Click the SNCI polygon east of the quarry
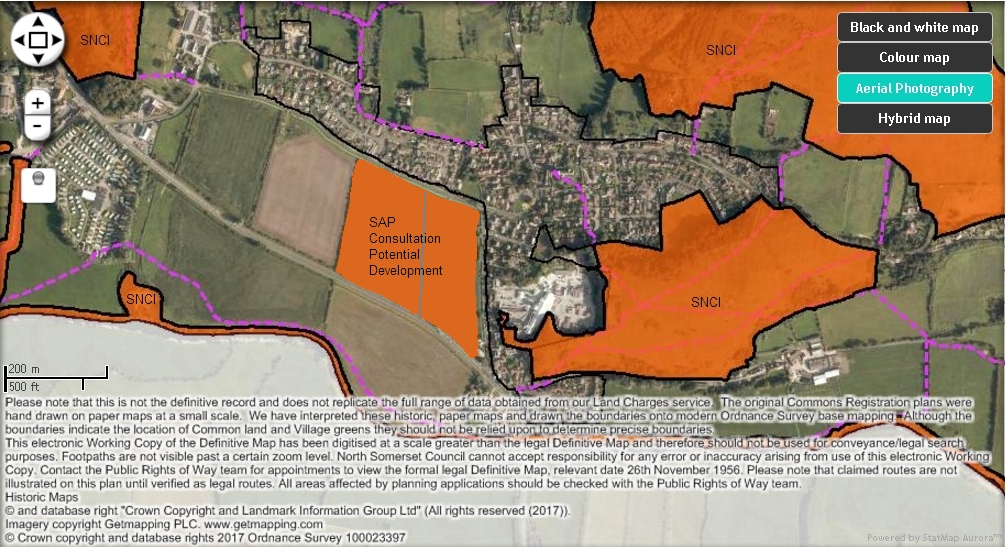1006x547 pixels. pyautogui.click(x=705, y=301)
